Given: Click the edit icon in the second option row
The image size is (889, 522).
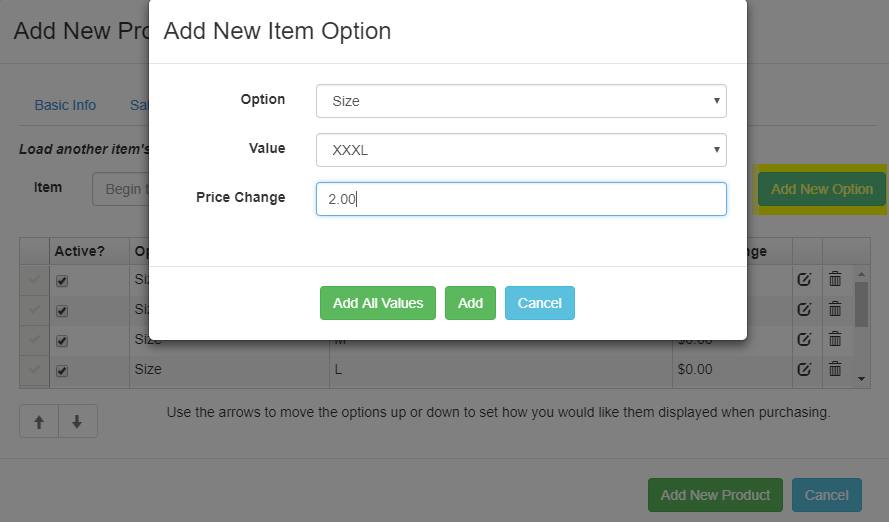Looking at the screenshot, I should (x=804, y=310).
